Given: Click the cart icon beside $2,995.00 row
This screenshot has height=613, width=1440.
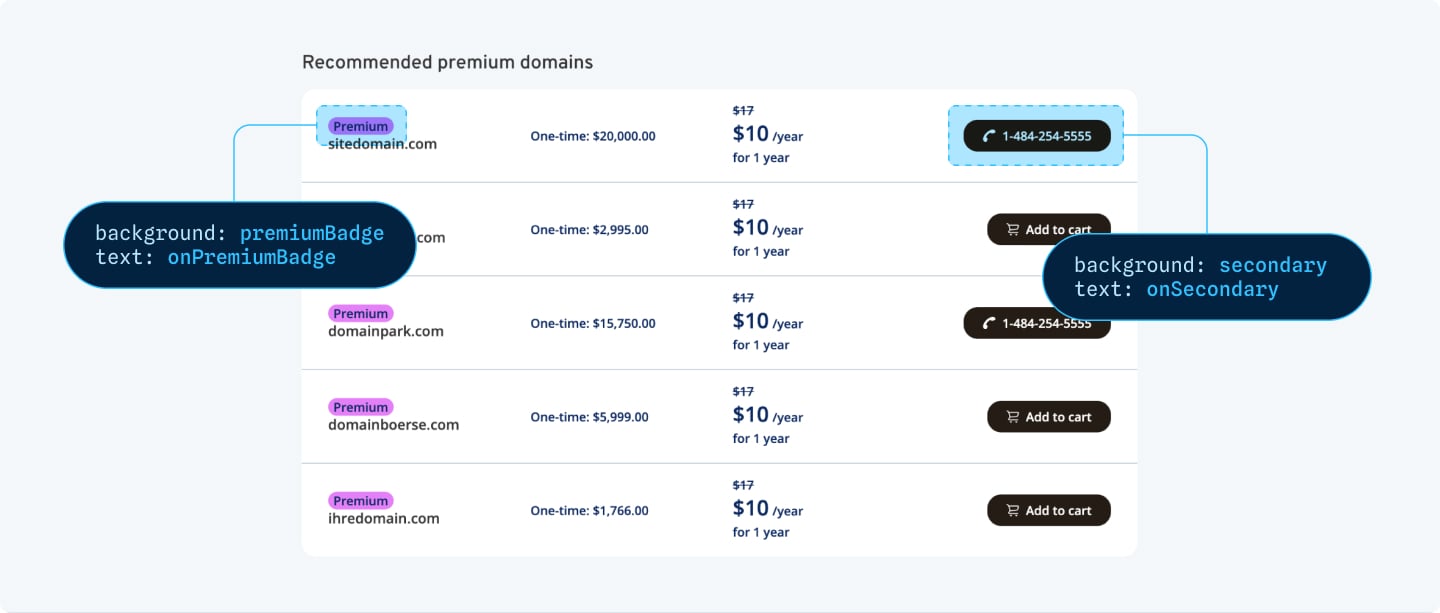Looking at the screenshot, I should coord(1012,230).
